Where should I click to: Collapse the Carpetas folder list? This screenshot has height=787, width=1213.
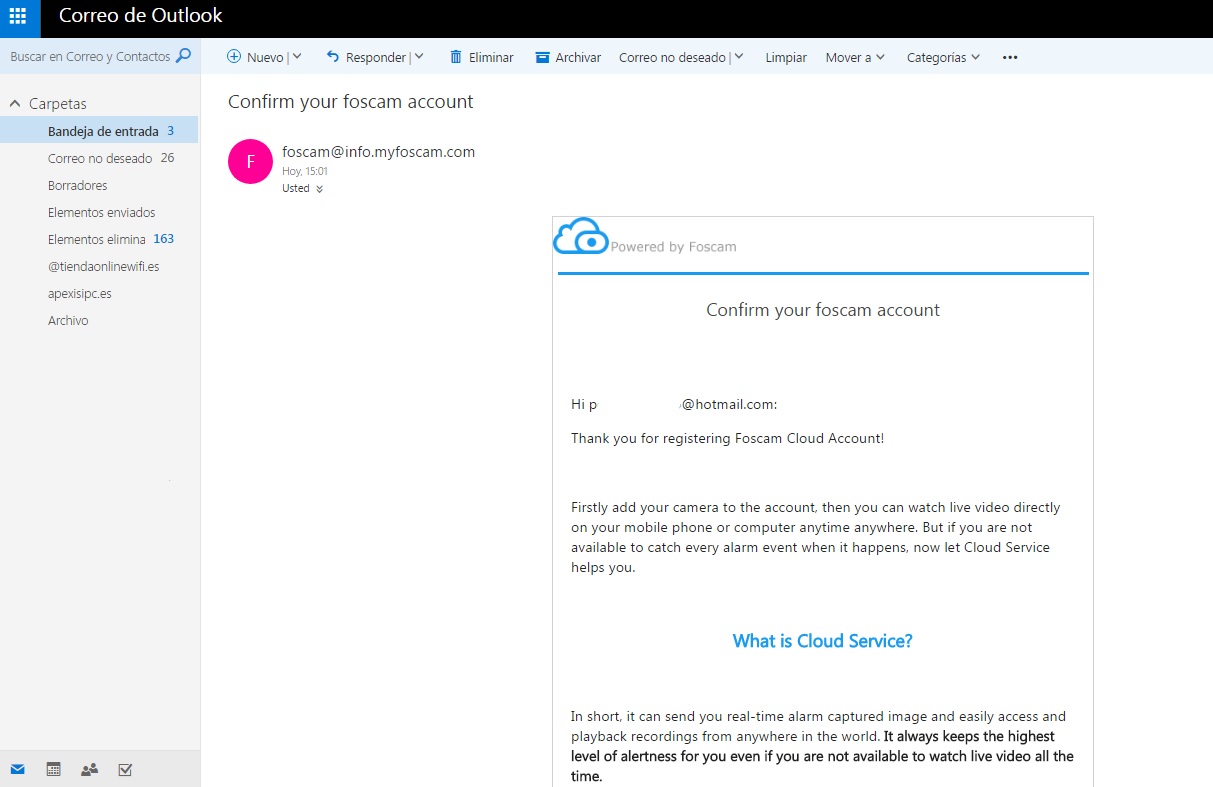tap(15, 104)
